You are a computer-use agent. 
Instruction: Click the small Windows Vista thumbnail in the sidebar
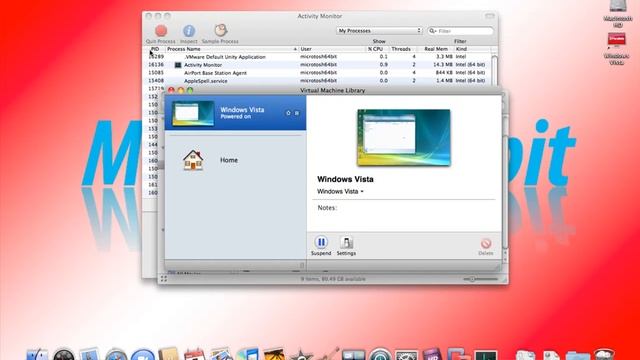193,113
